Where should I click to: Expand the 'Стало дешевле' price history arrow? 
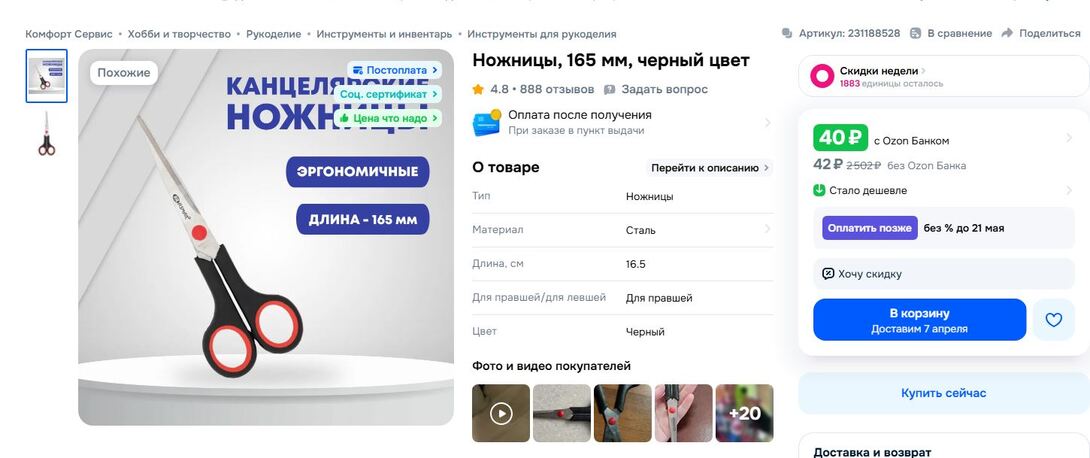point(1068,190)
